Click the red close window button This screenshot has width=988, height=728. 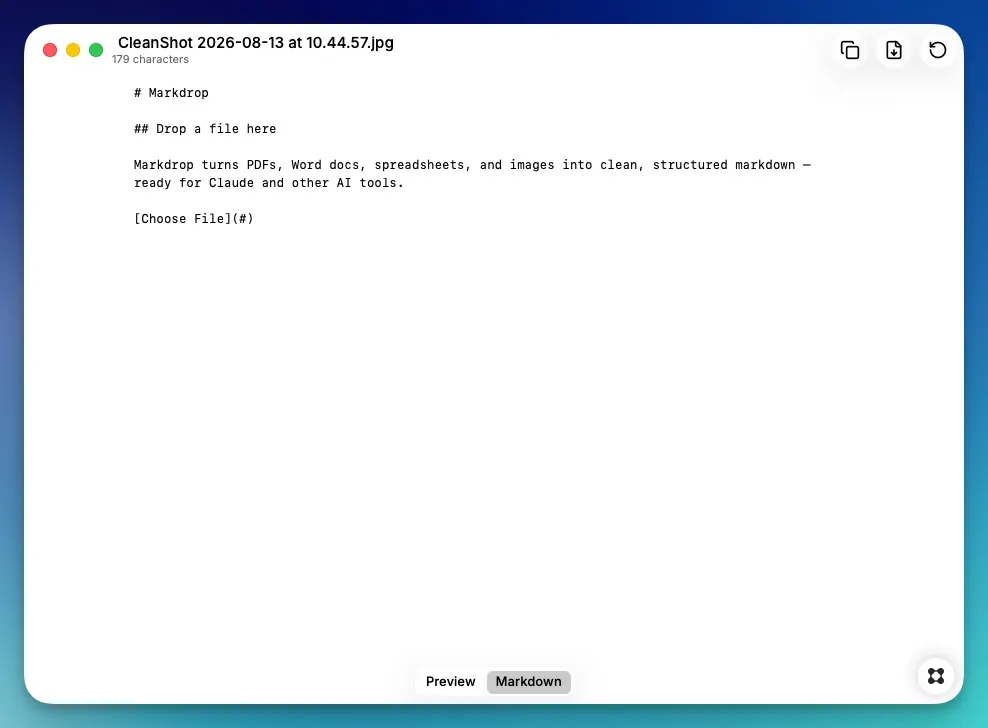point(50,50)
